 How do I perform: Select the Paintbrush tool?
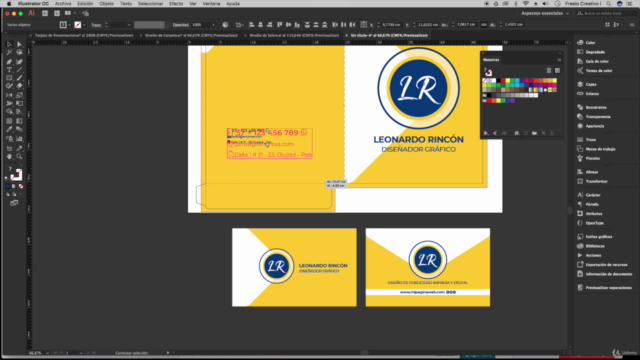(x=19, y=78)
